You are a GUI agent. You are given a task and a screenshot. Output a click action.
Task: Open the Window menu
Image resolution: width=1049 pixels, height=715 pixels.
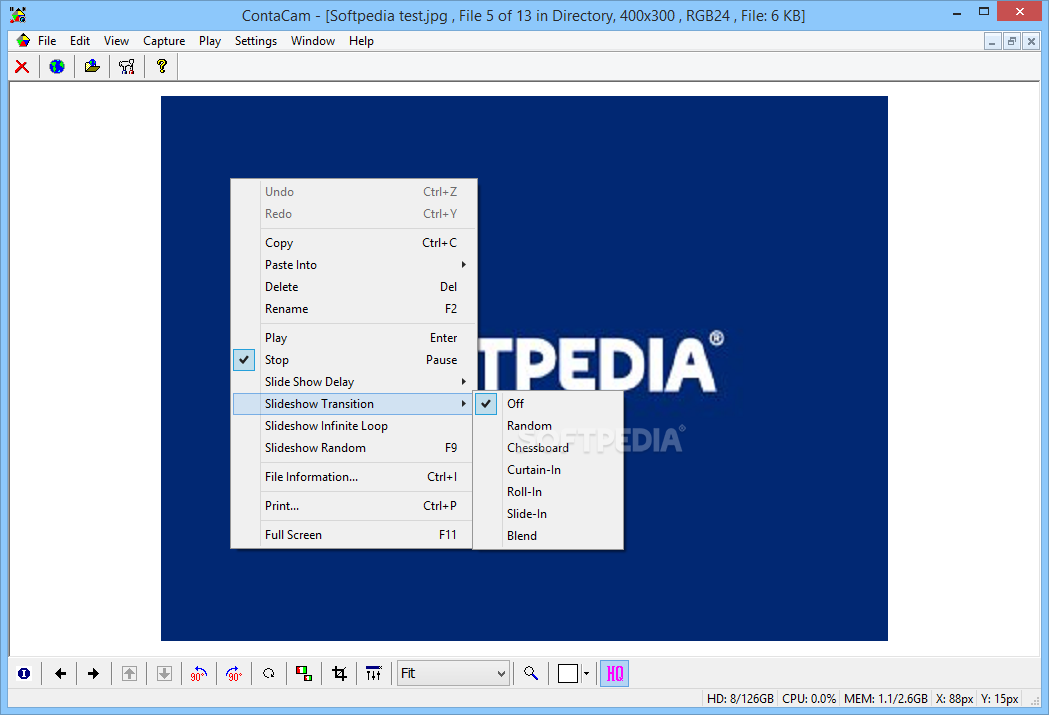pos(313,41)
